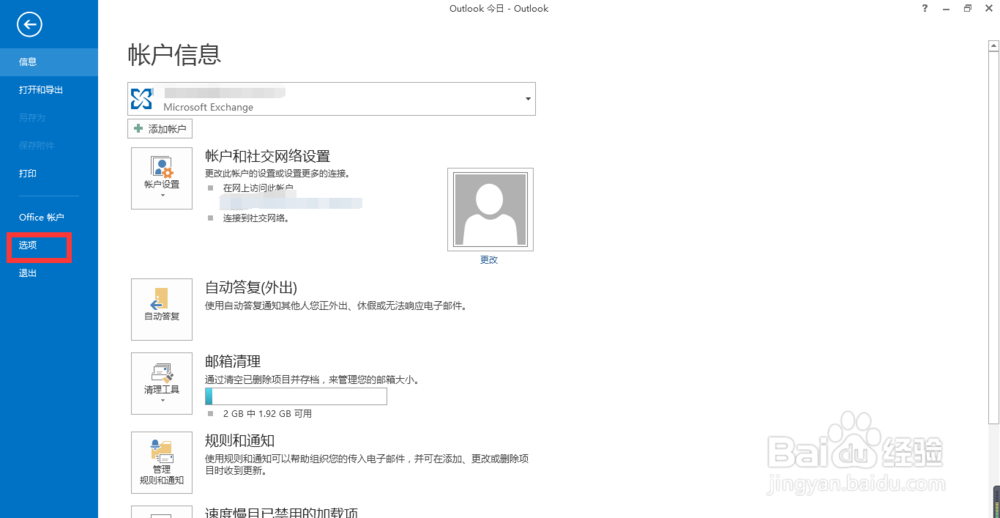Click 规则和通知 heading

coord(240,441)
